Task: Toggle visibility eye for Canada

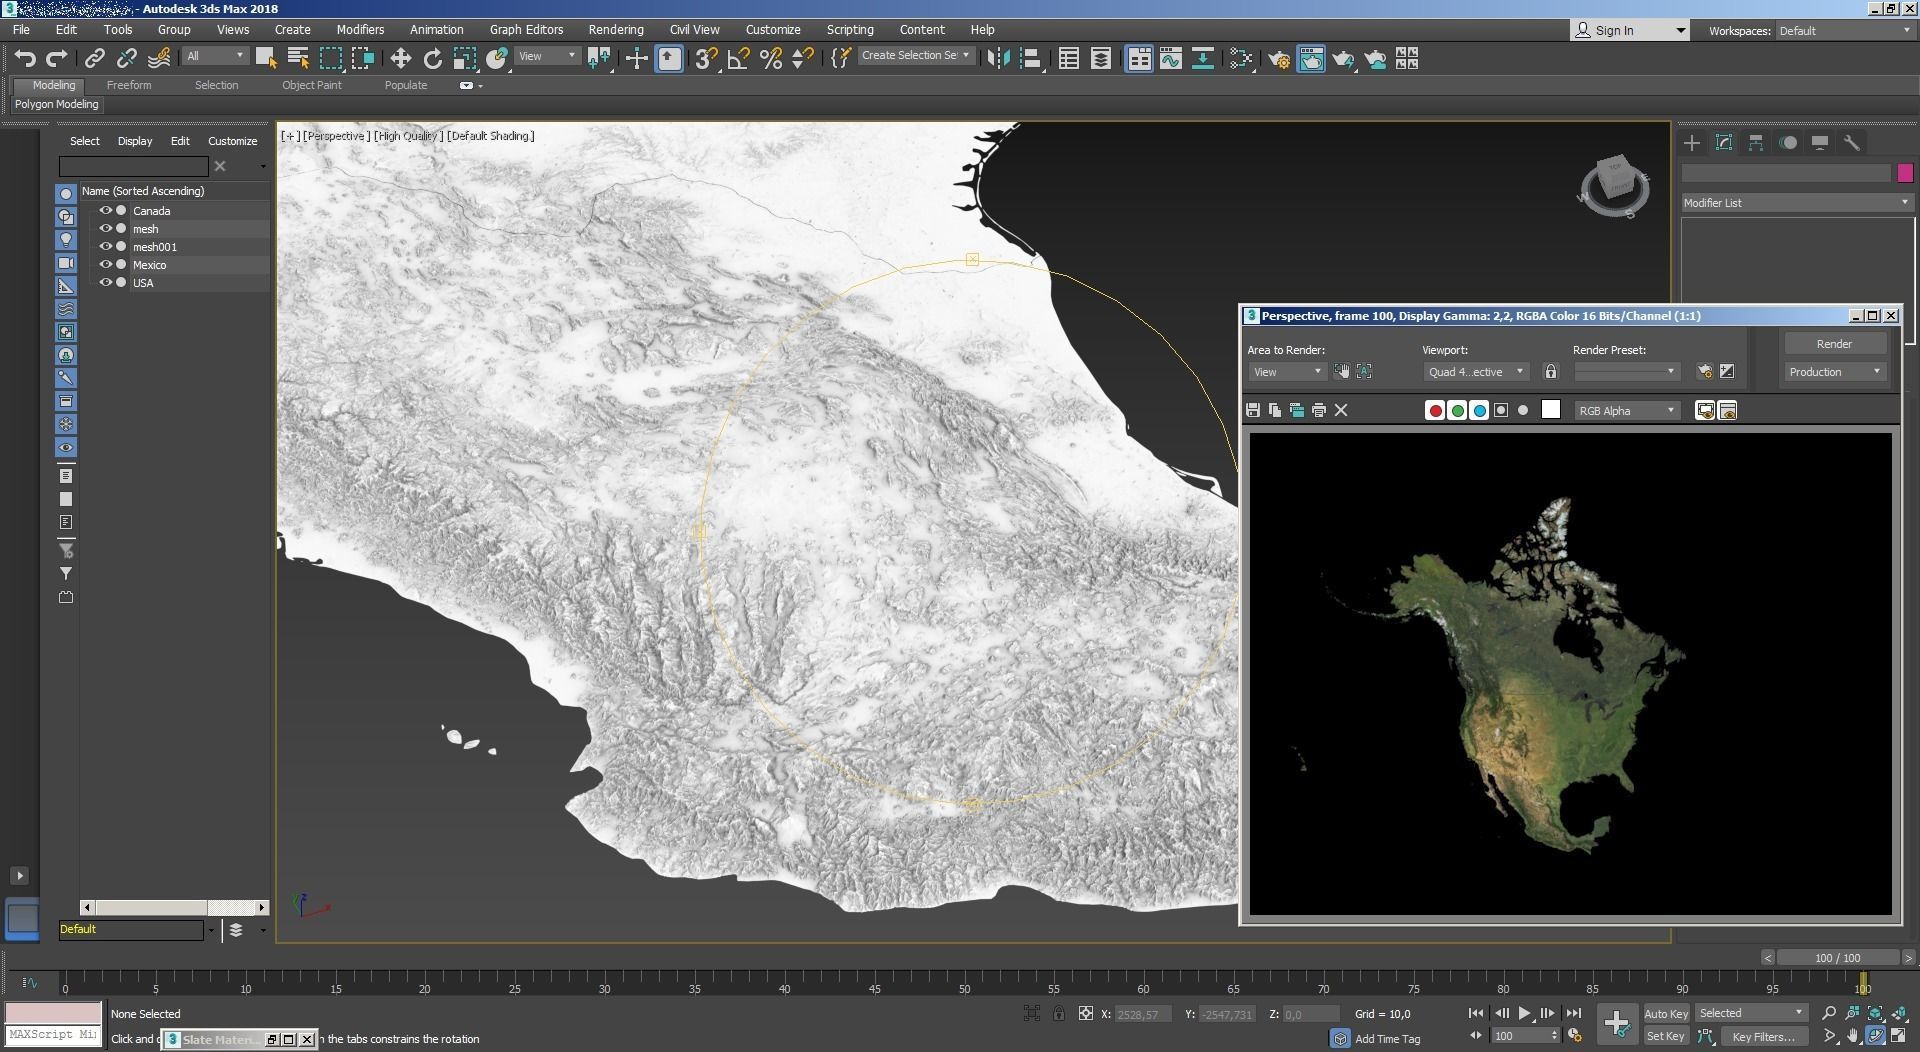Action: 105,211
